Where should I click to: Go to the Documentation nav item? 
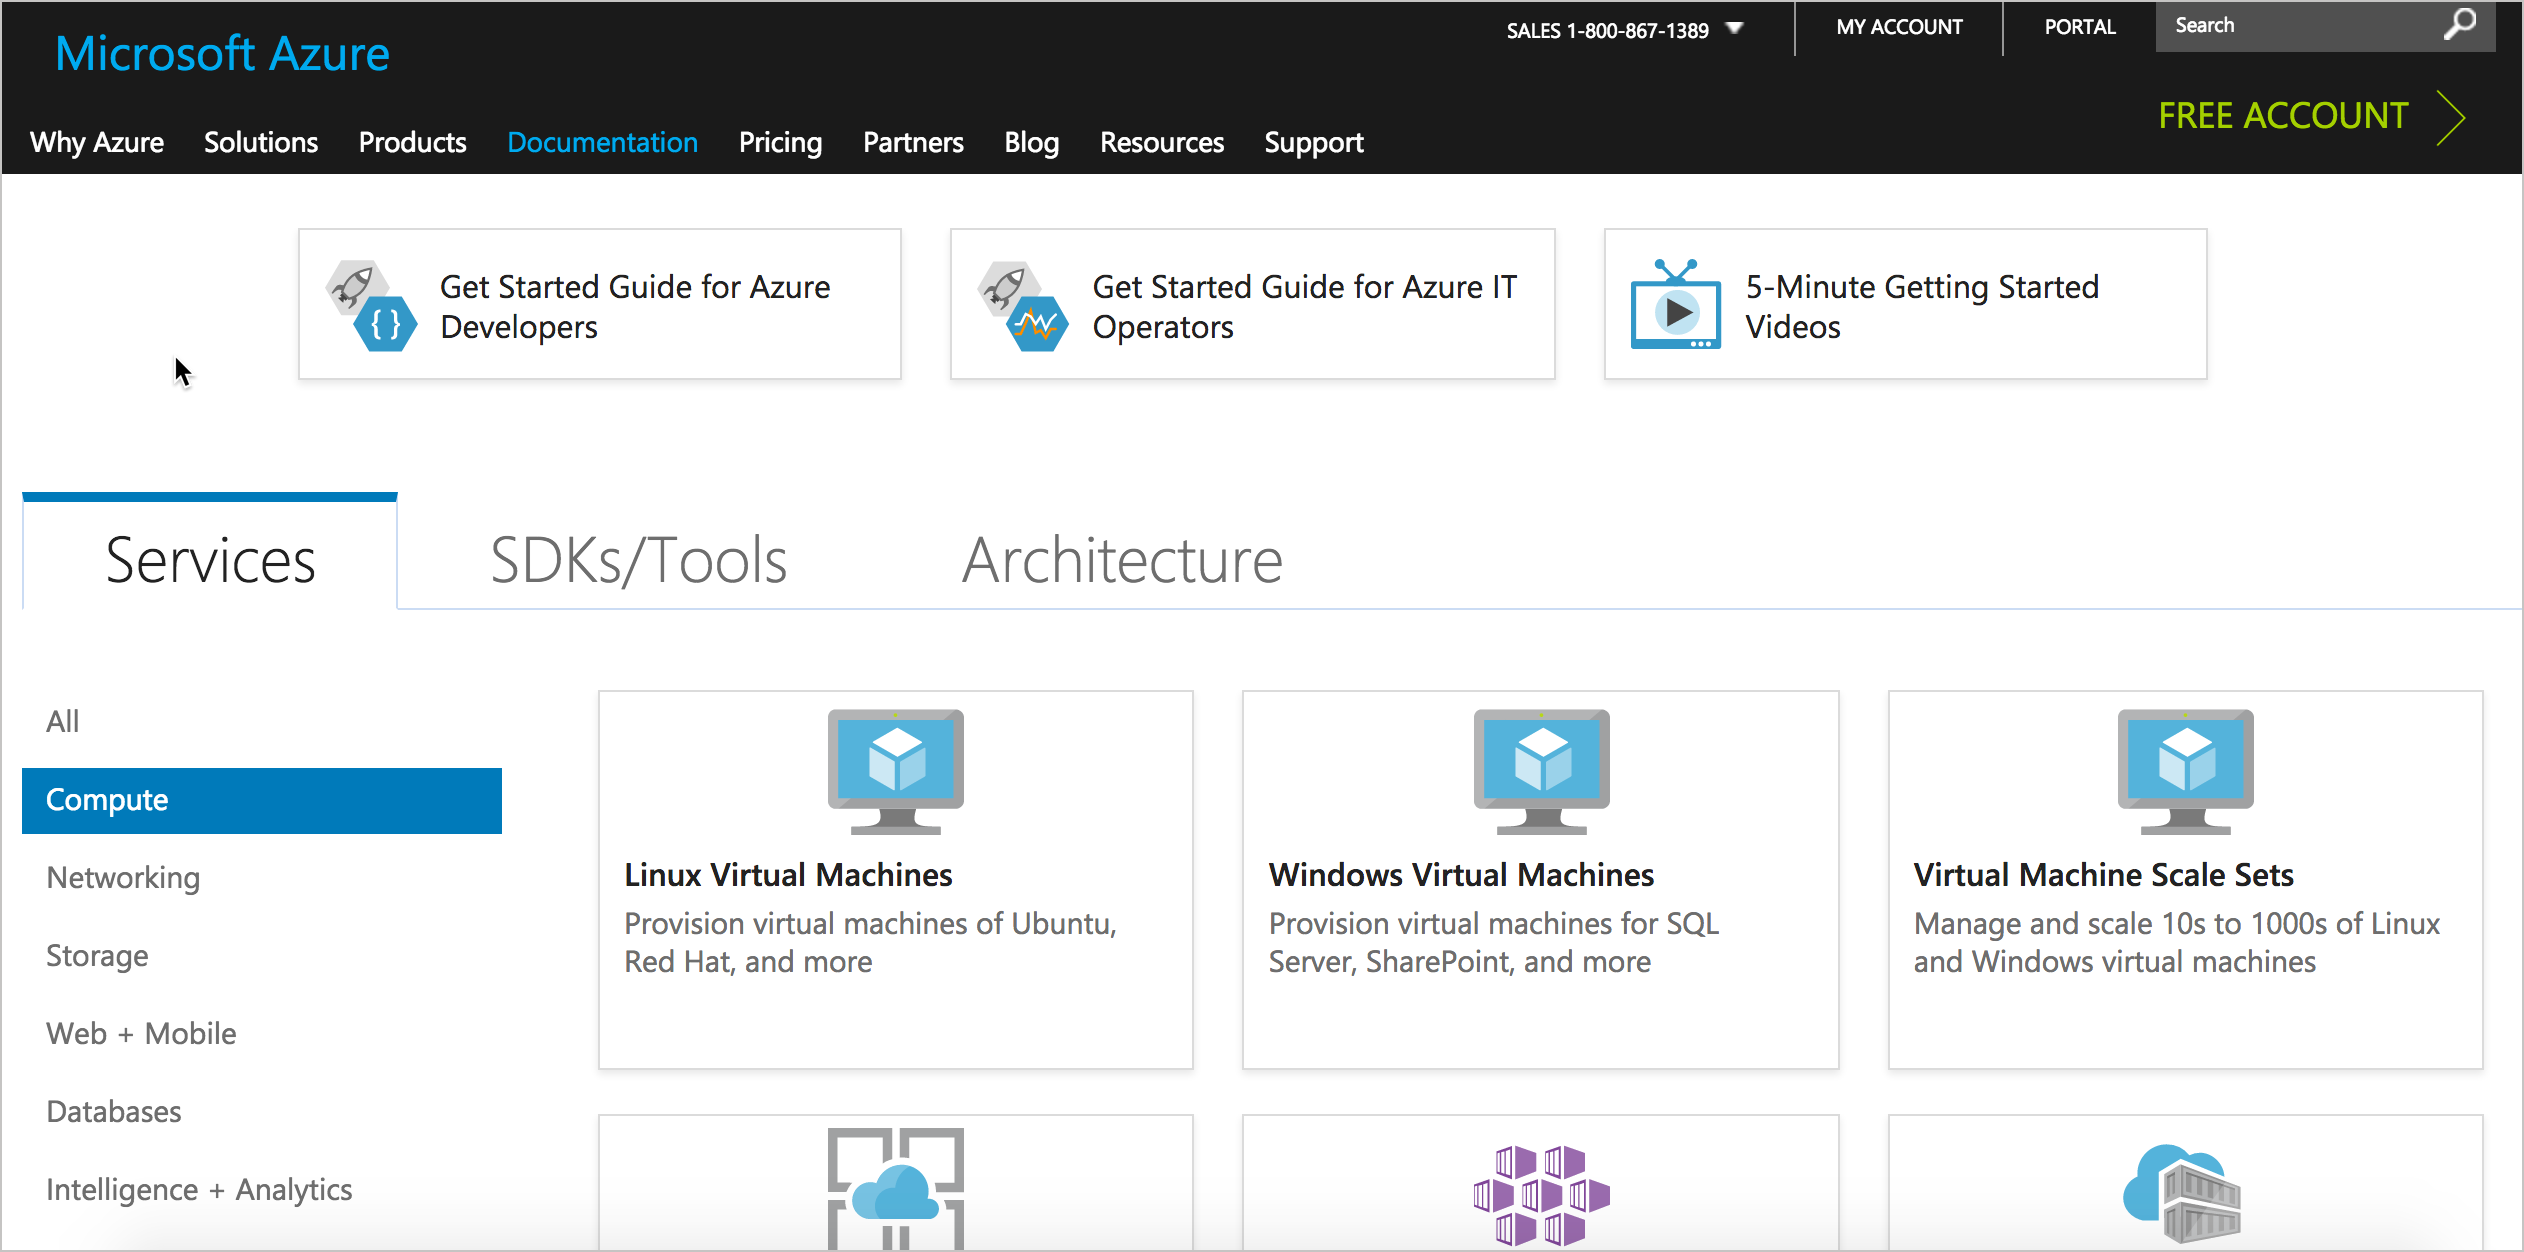pos(603,142)
